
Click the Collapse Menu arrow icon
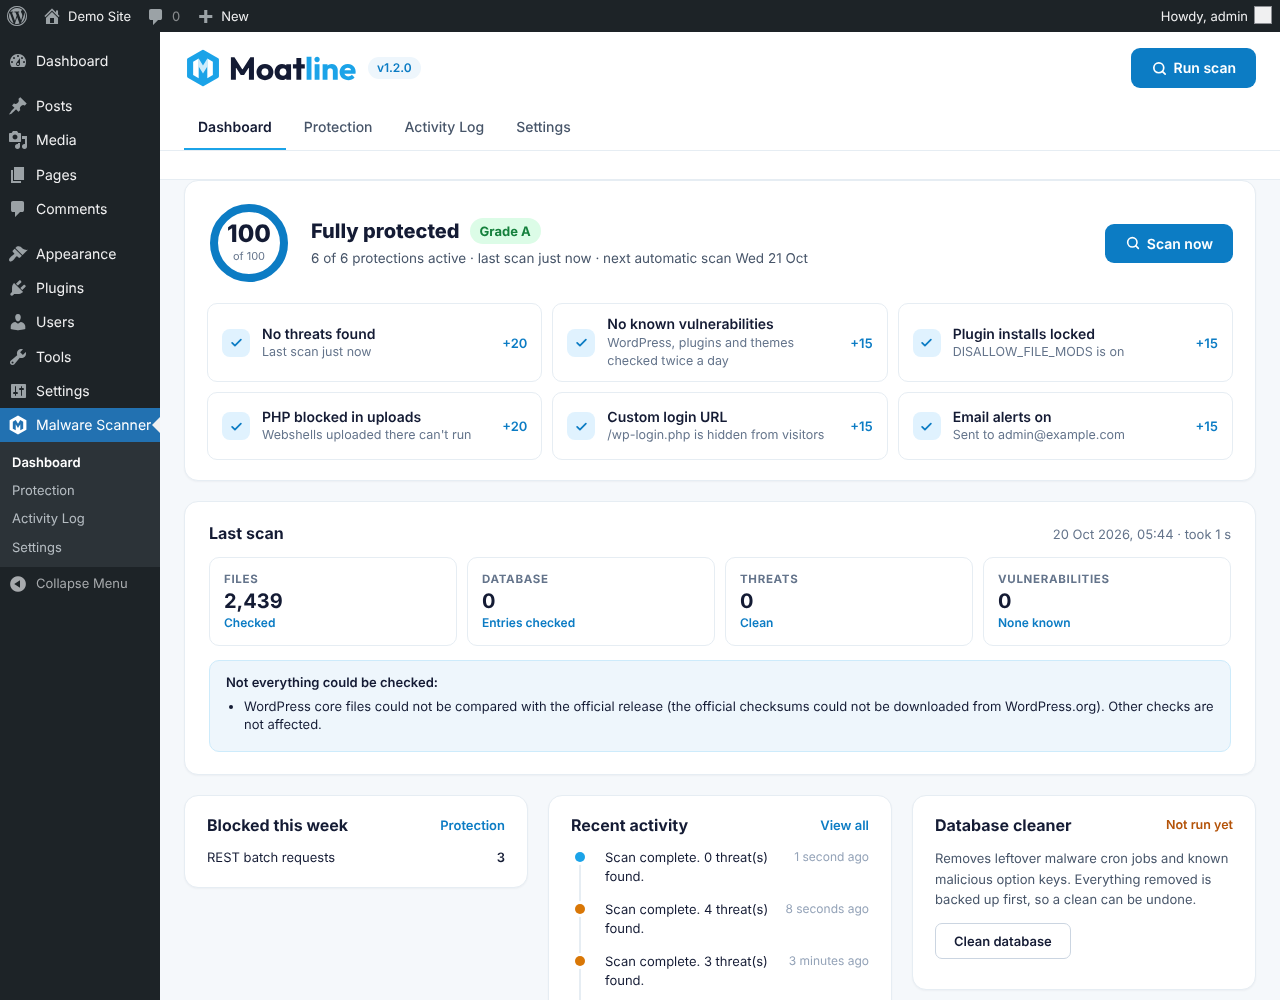point(18,584)
